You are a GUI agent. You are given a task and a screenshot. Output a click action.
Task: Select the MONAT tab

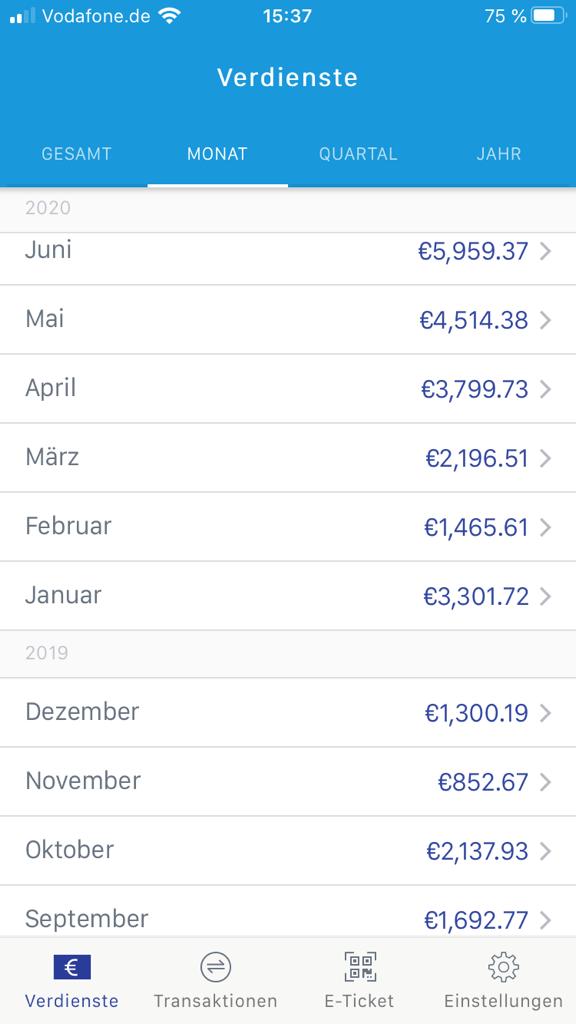(217, 154)
